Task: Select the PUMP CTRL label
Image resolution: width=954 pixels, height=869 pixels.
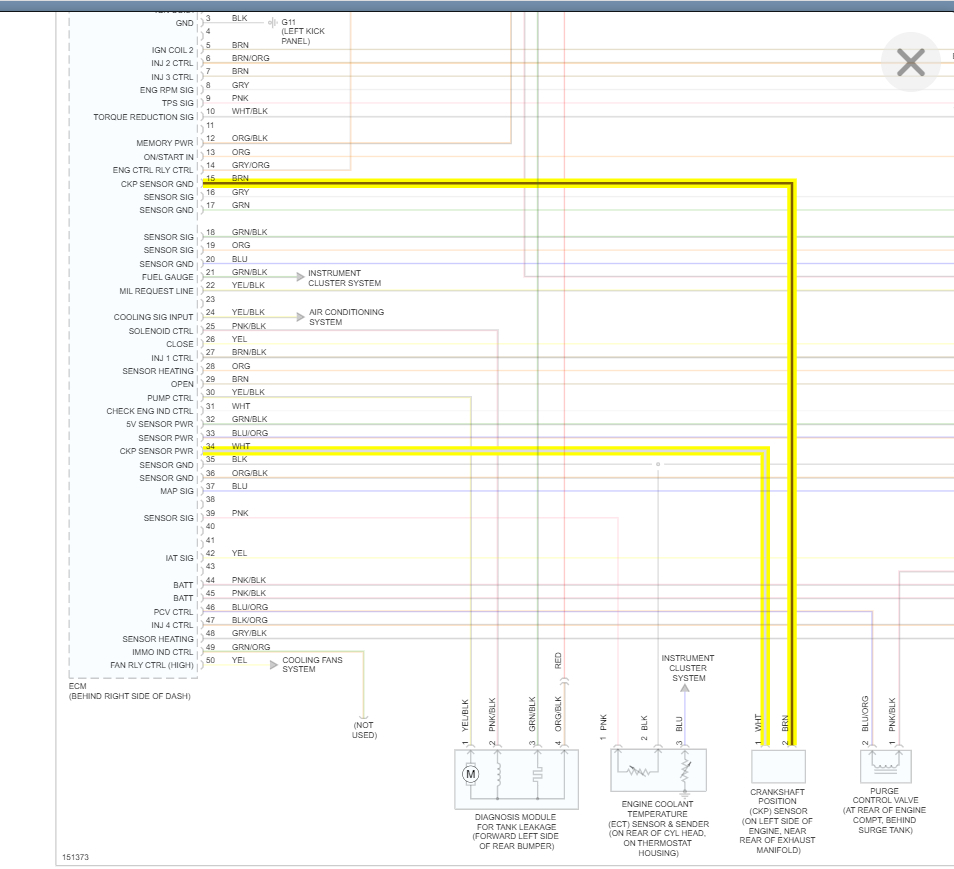Action: [x=170, y=398]
